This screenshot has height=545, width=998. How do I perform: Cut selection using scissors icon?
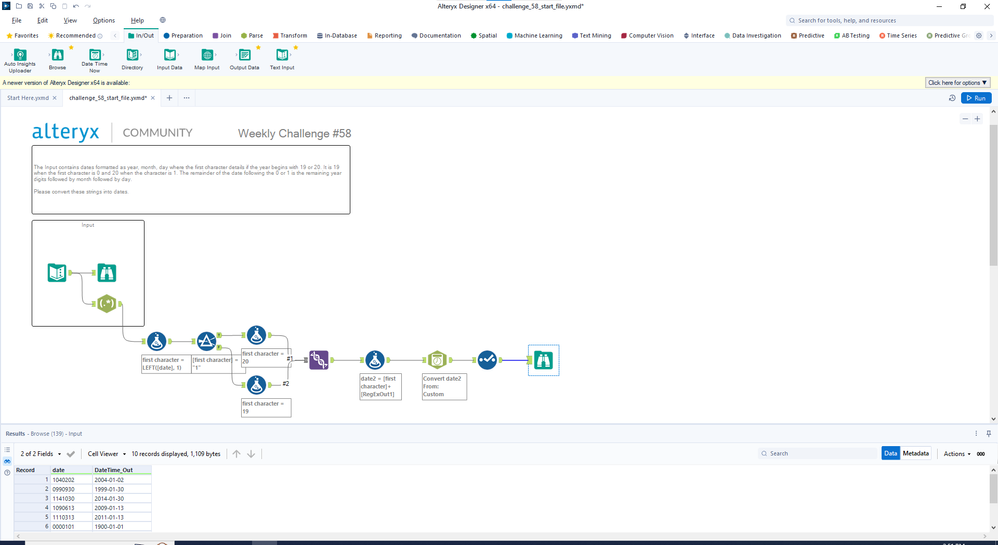41,6
